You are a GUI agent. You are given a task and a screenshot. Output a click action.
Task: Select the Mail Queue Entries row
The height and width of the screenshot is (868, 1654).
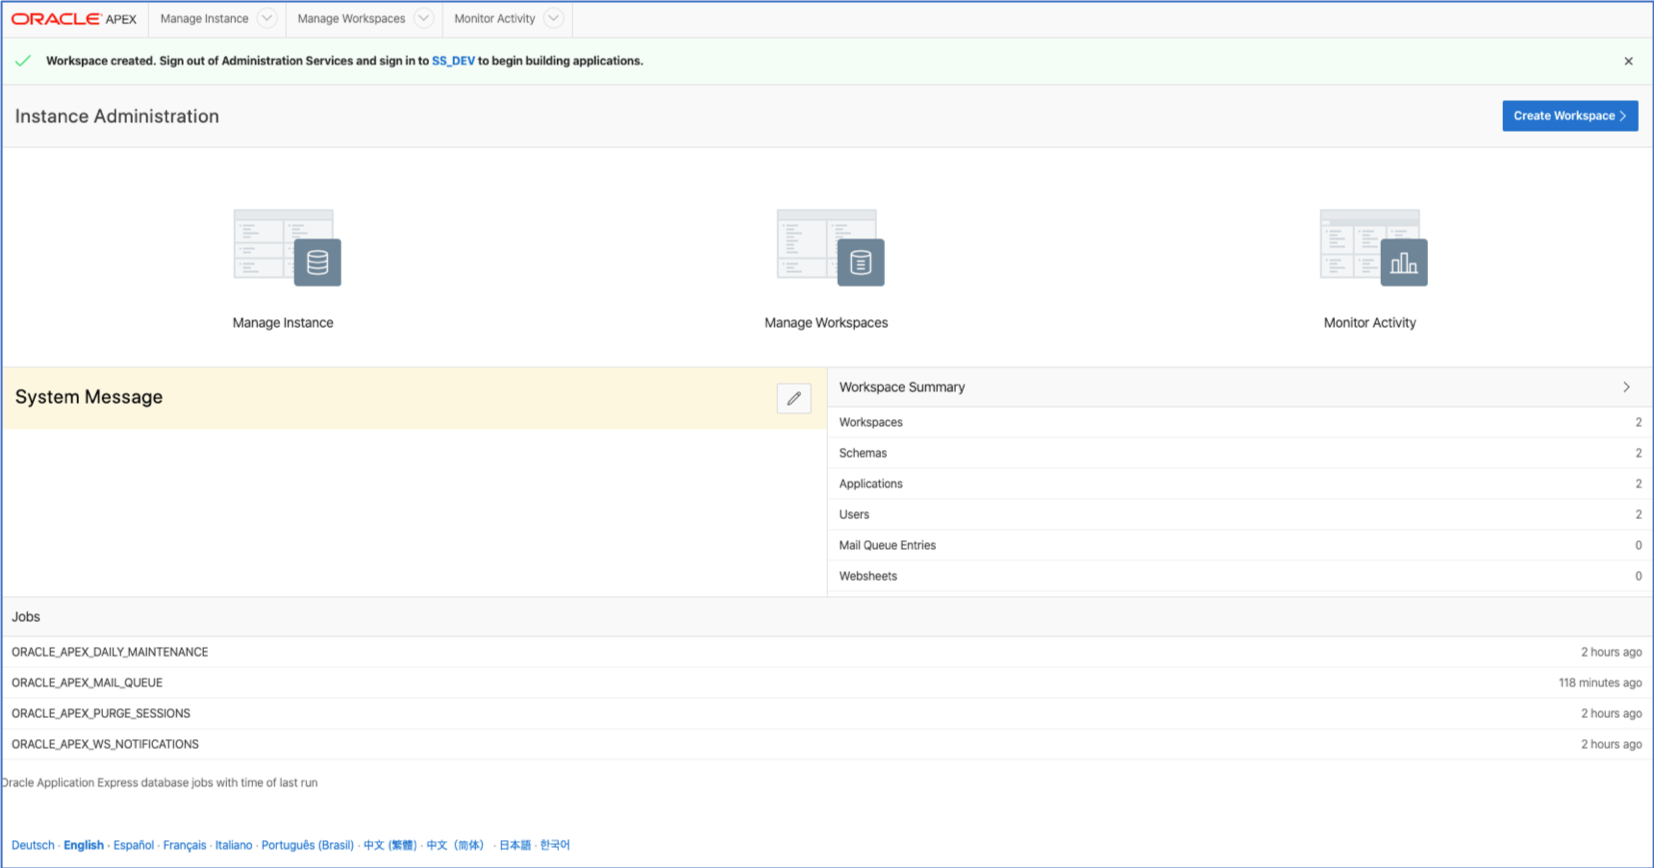click(1240, 545)
